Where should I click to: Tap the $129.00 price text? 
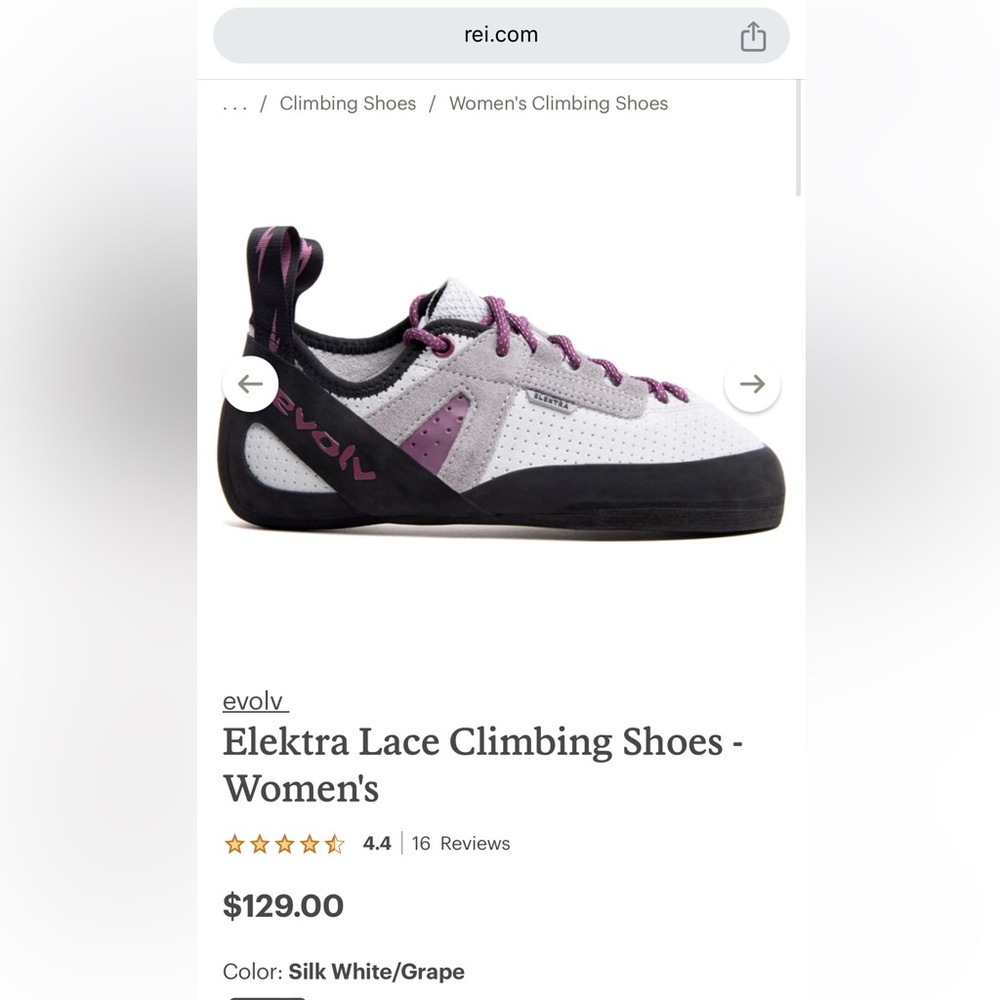pyautogui.click(x=284, y=905)
